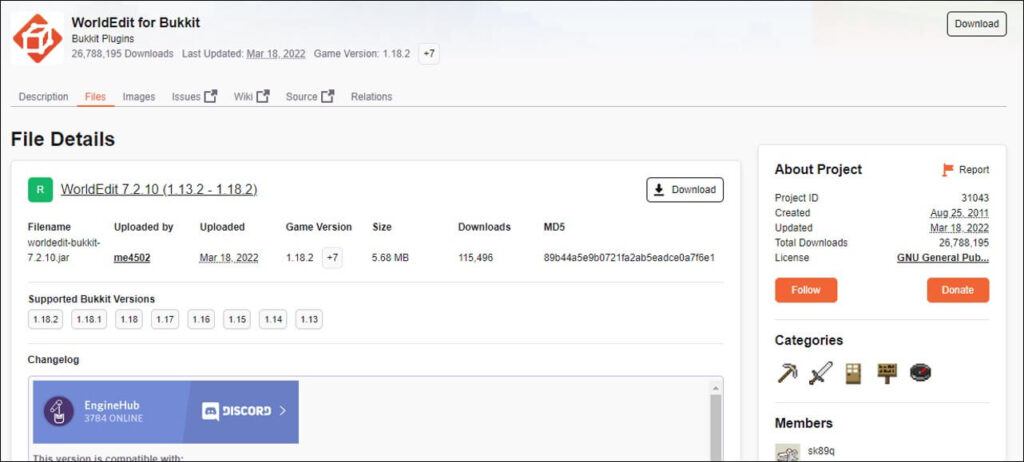The height and width of the screenshot is (462, 1024).
Task: Click the orange Follow button
Action: [806, 290]
